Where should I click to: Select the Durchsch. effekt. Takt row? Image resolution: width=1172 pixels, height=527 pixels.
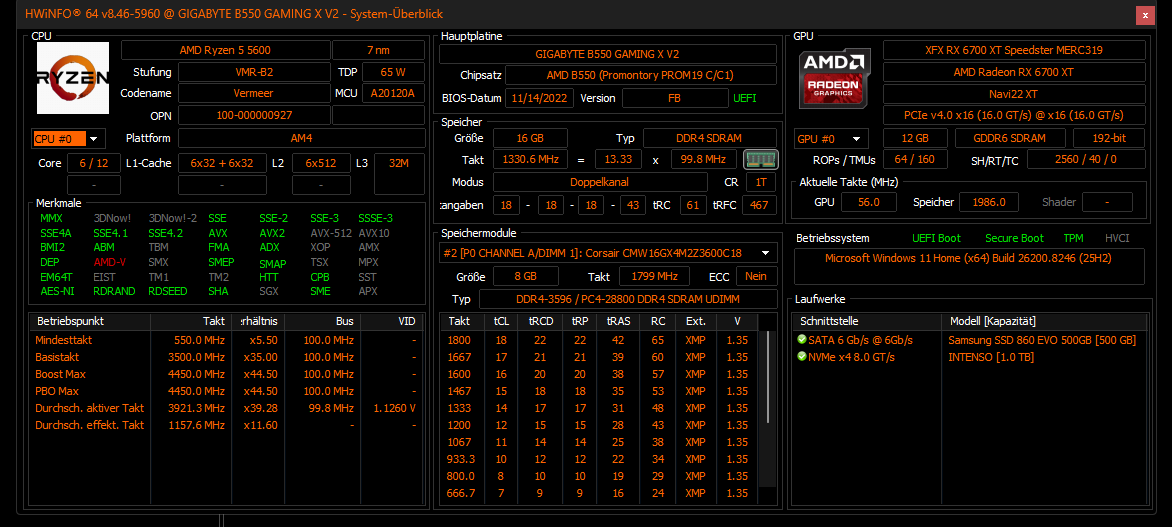pos(227,425)
